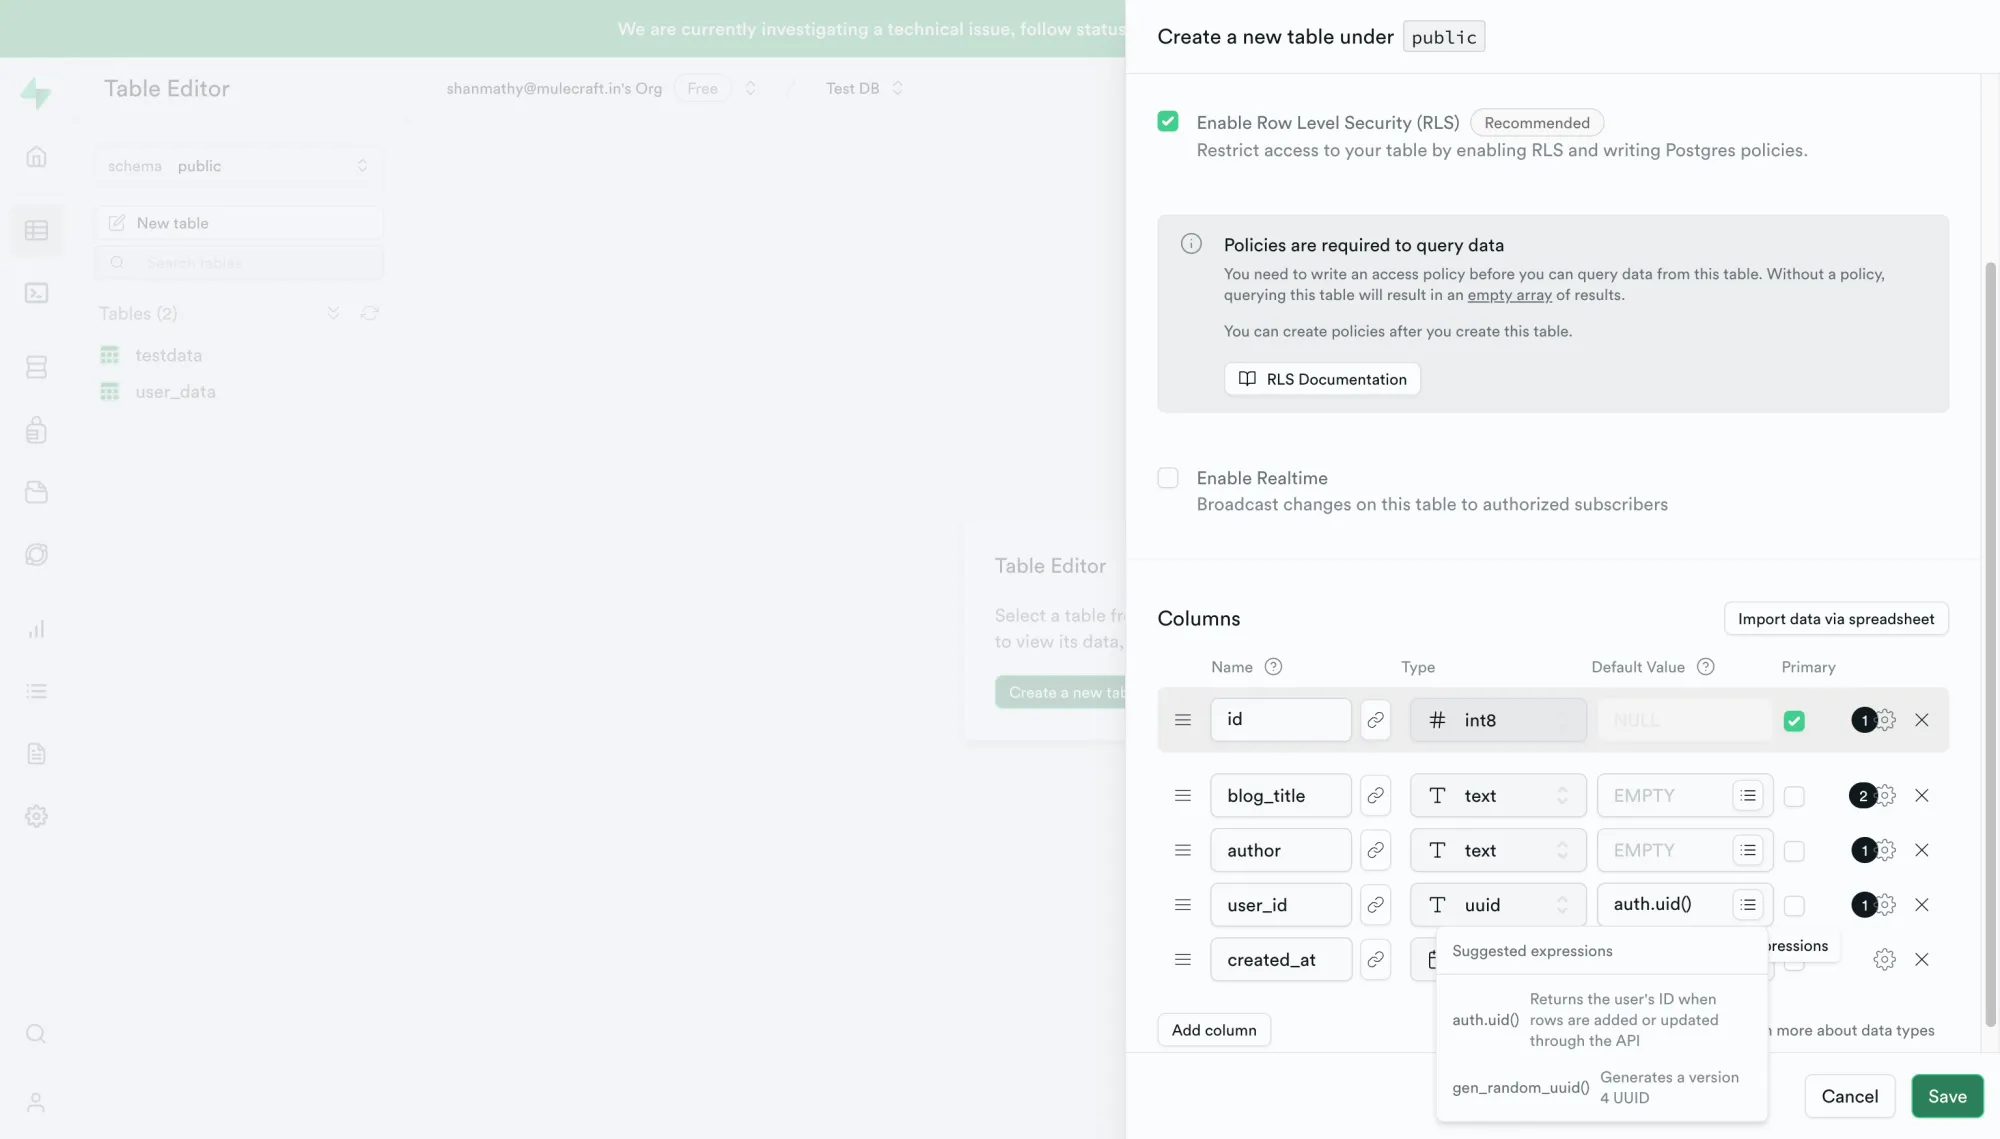
Task: Remove the user_id column with the X icon
Action: click(1921, 905)
